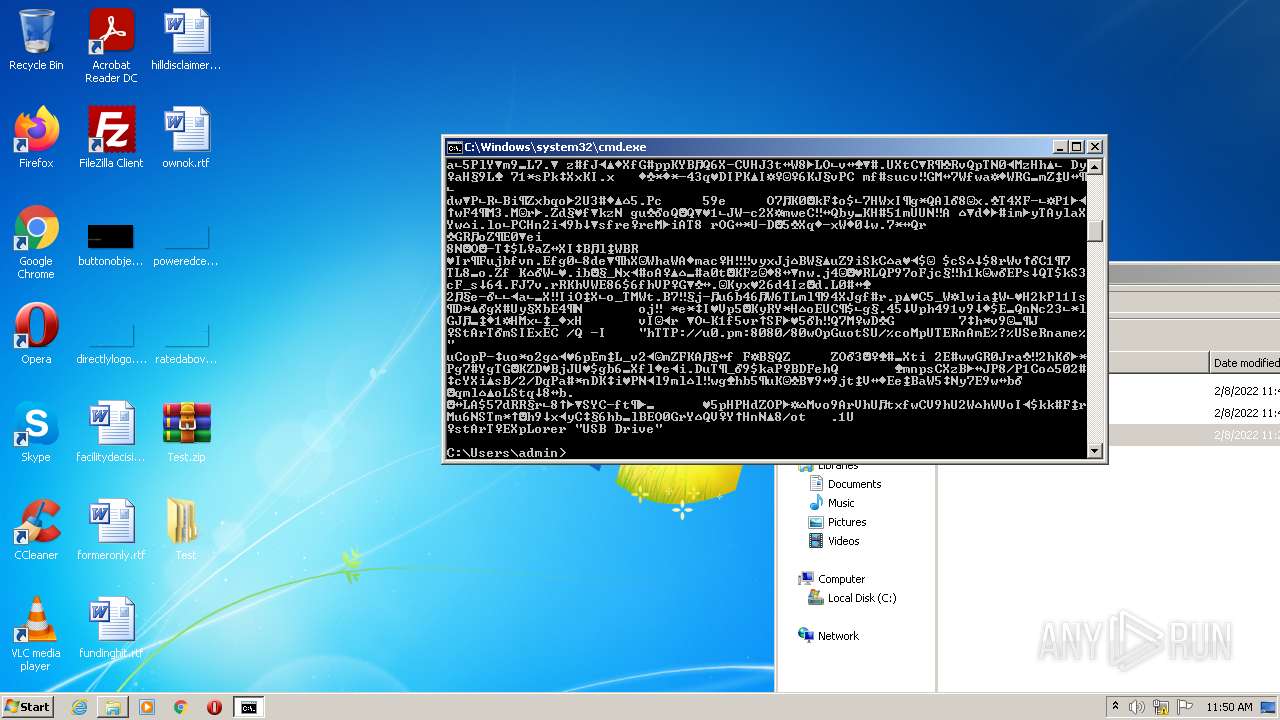Open the FileZilla Client shortcut

click(111, 138)
